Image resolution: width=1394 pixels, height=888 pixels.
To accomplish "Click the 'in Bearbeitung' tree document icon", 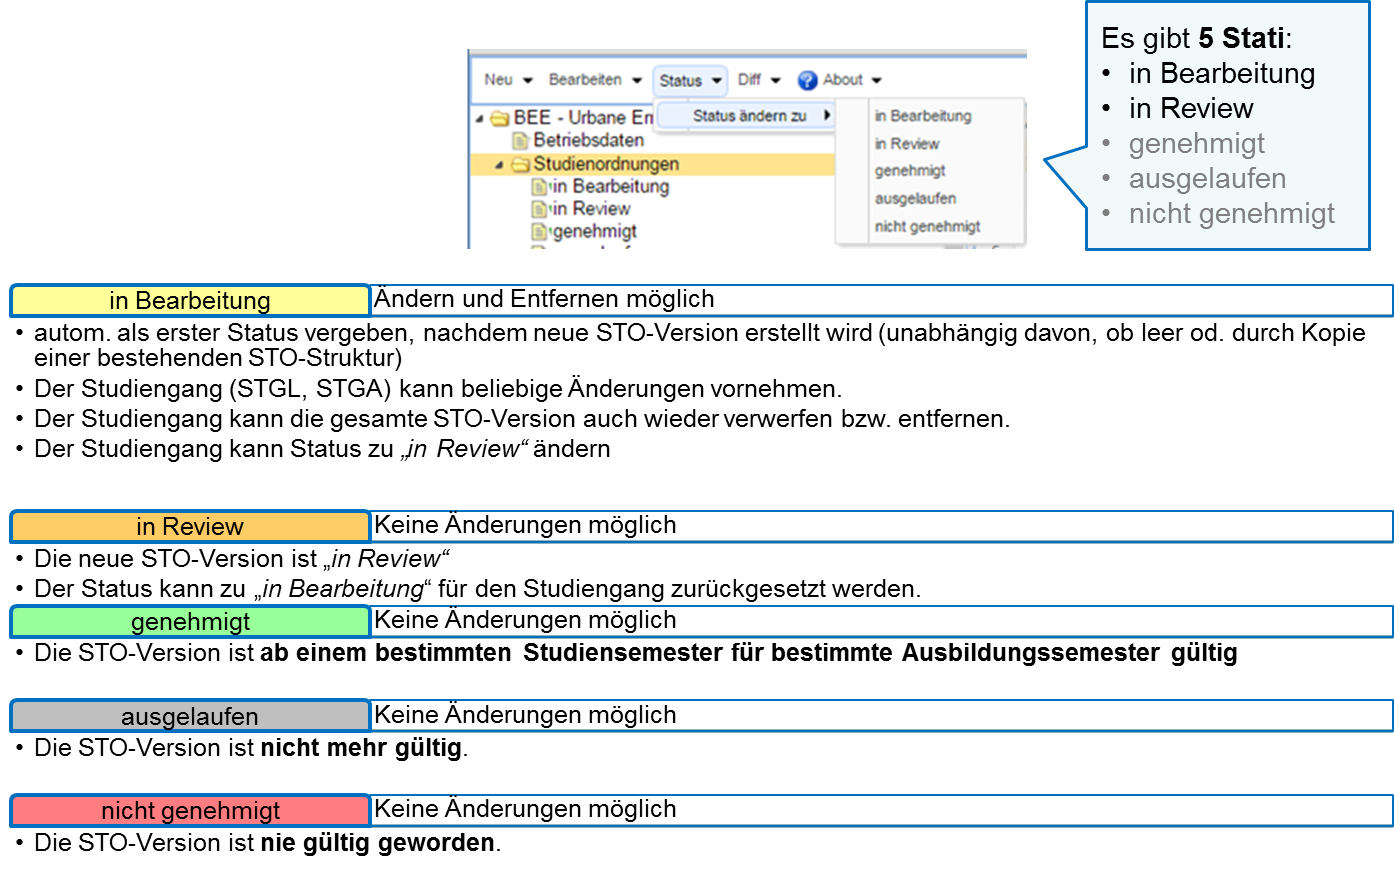I will 539,187.
